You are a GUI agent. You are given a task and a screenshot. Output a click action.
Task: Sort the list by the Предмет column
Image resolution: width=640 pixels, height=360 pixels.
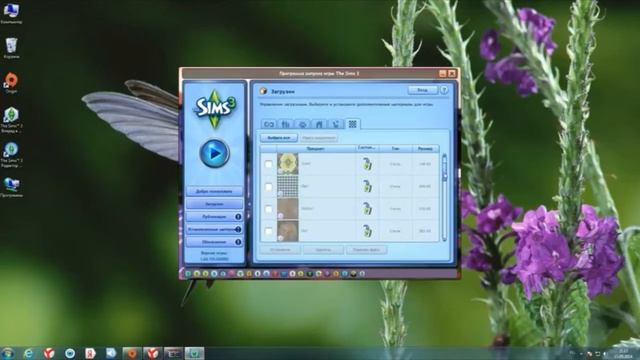pyautogui.click(x=316, y=149)
